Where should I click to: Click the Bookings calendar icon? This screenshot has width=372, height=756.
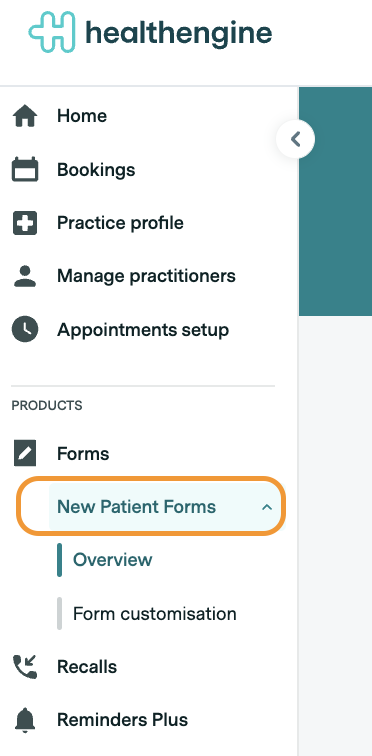pos(25,170)
